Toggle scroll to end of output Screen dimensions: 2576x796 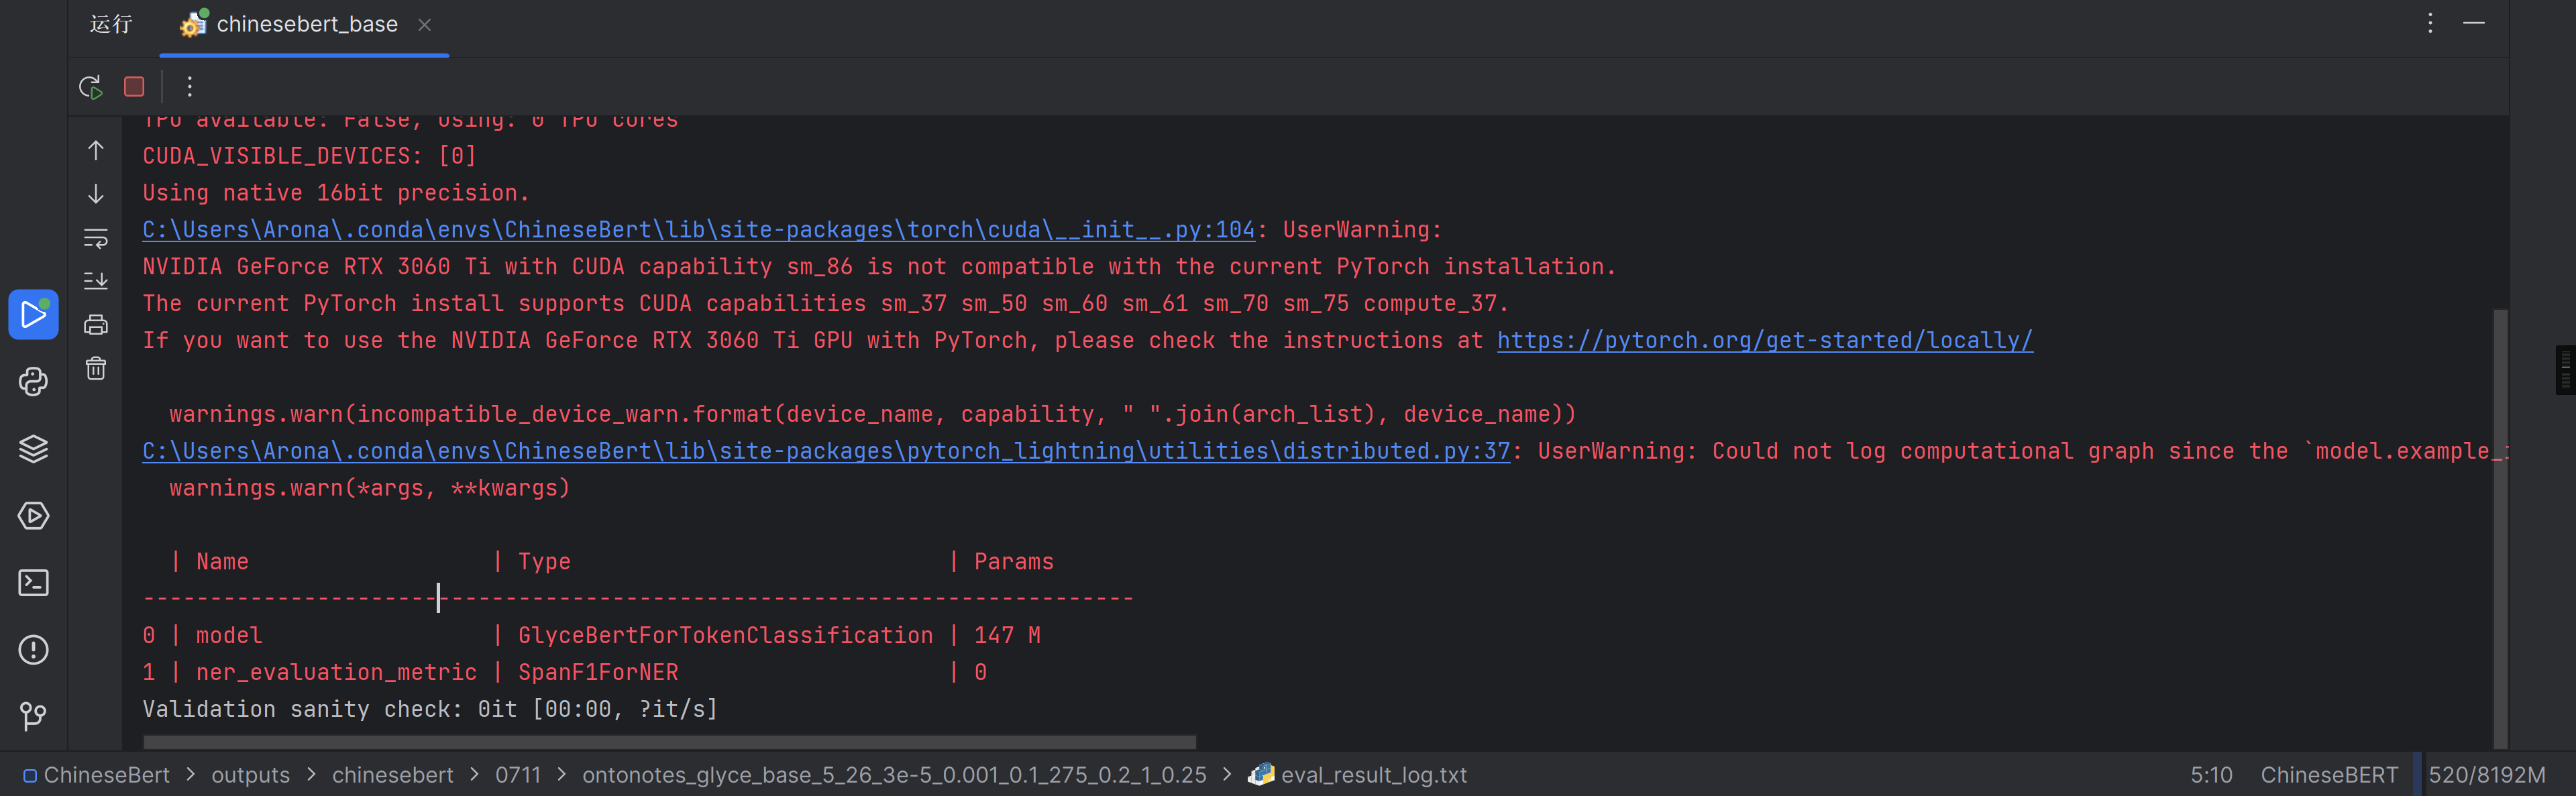(96, 281)
